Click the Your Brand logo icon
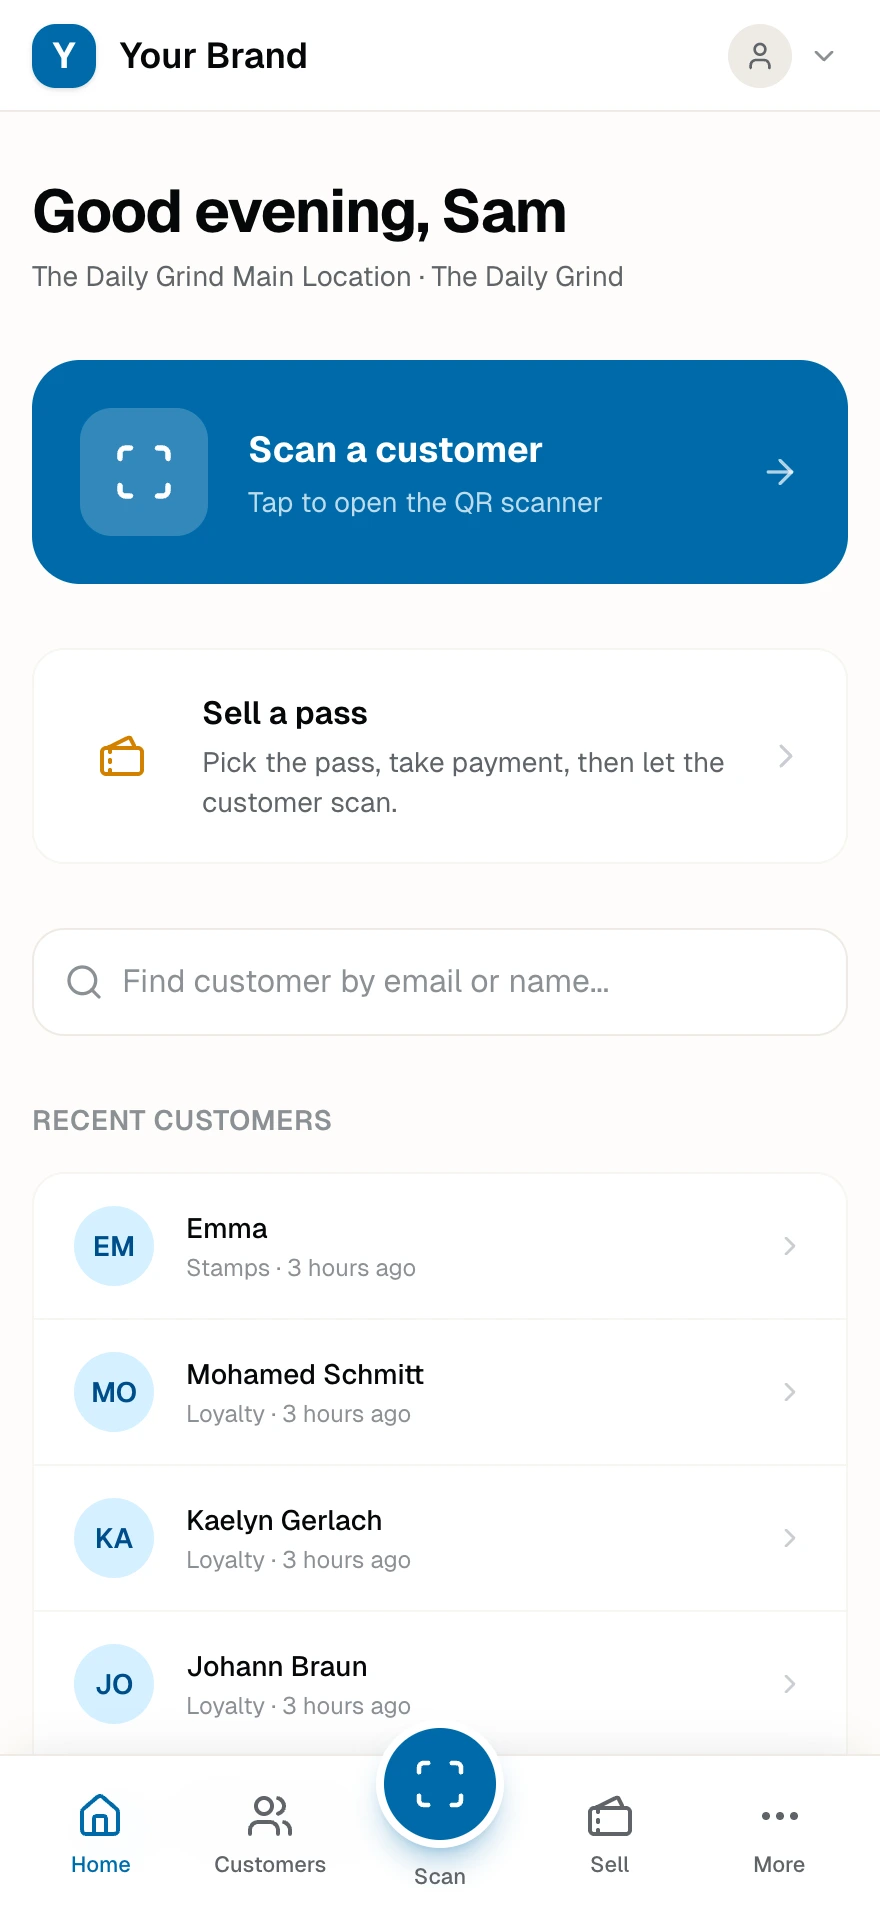Viewport: 880px width, 1912px height. (64, 56)
